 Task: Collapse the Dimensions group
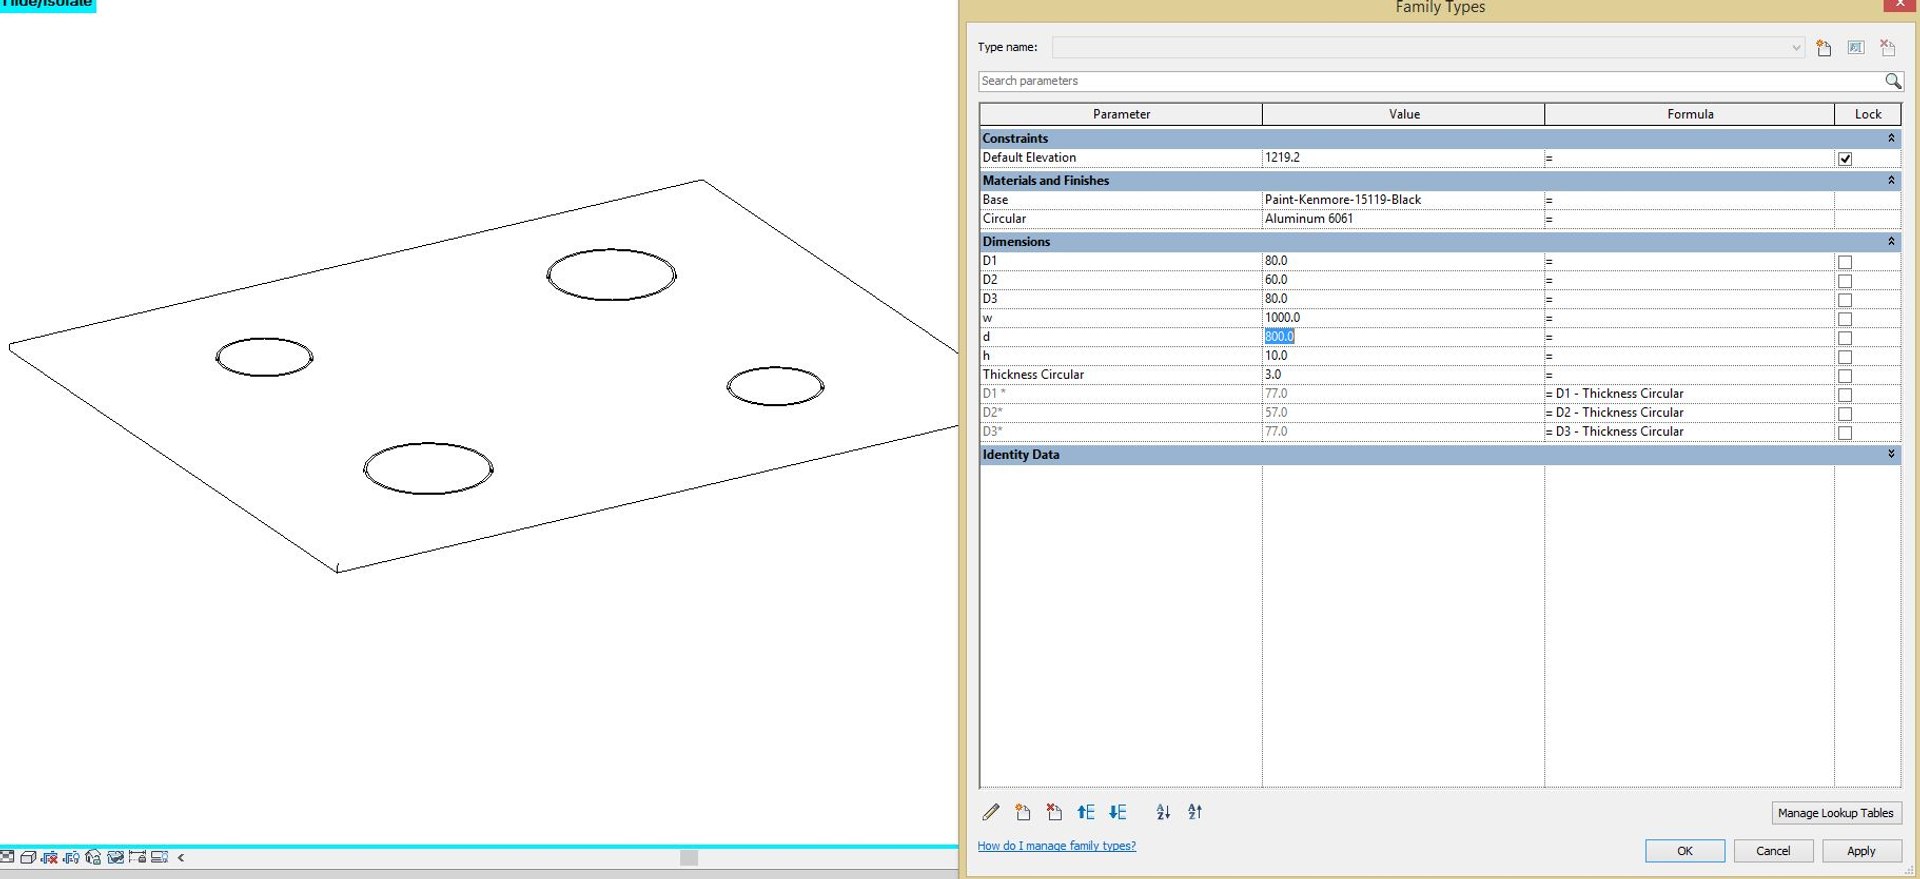pos(1891,241)
